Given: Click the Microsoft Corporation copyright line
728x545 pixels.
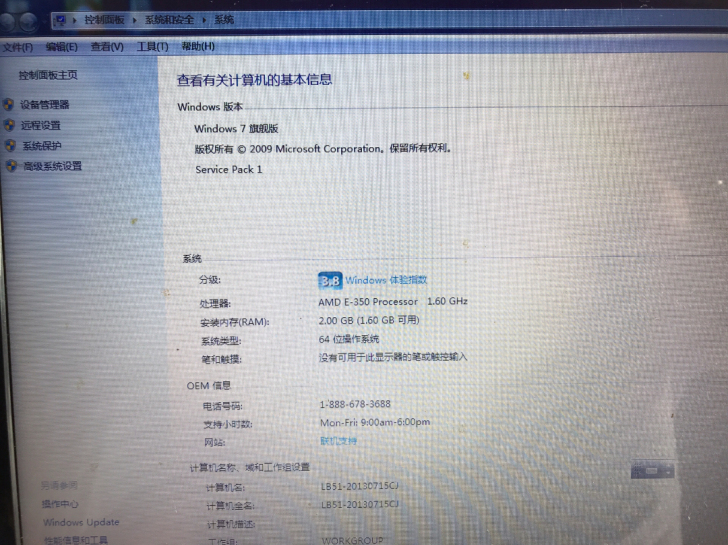Looking at the screenshot, I should [323, 149].
